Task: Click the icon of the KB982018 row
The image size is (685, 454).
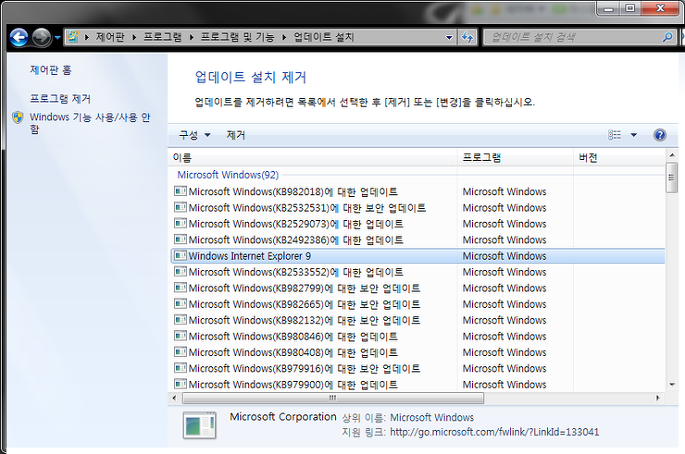Action: click(x=180, y=191)
